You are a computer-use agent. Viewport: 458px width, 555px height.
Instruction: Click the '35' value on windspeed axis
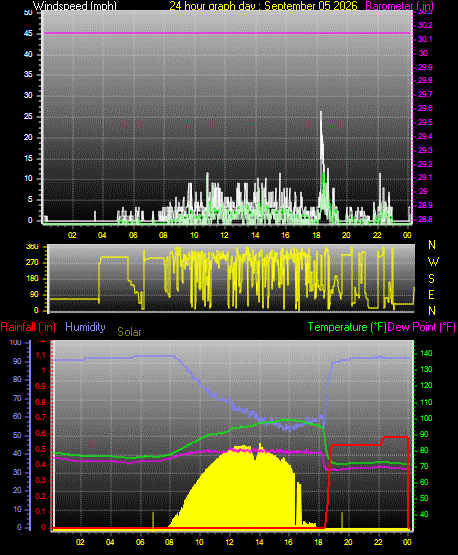click(28, 74)
